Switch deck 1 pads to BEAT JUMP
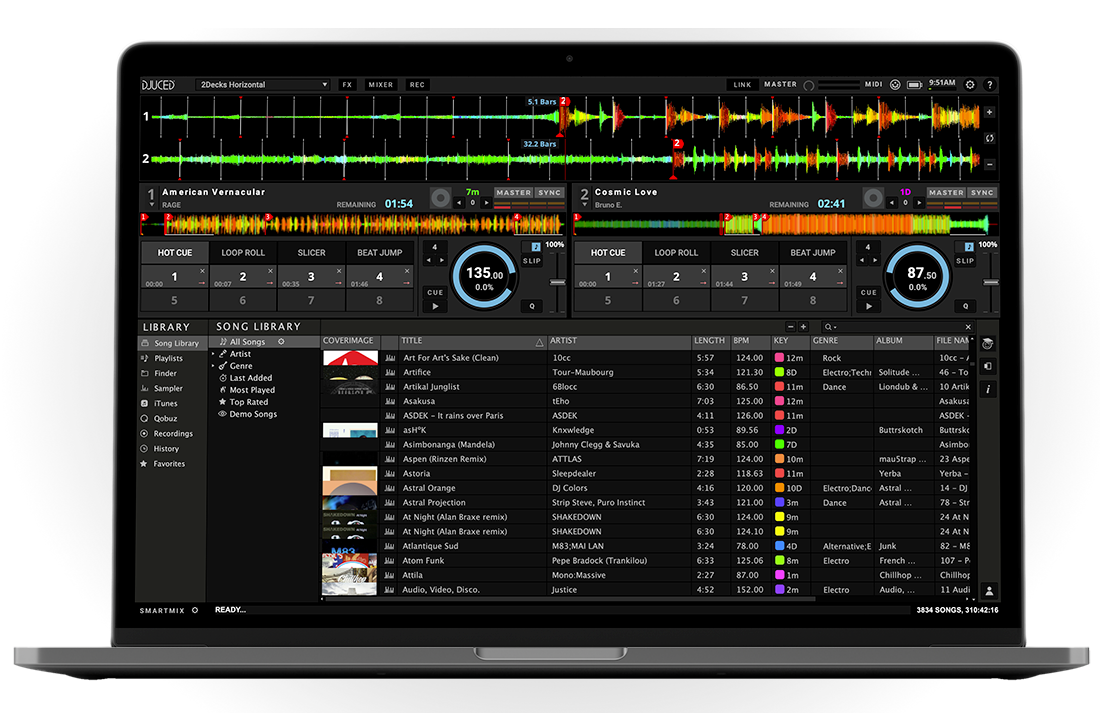Image resolution: width=1100 pixels, height=713 pixels. pyautogui.click(x=380, y=253)
